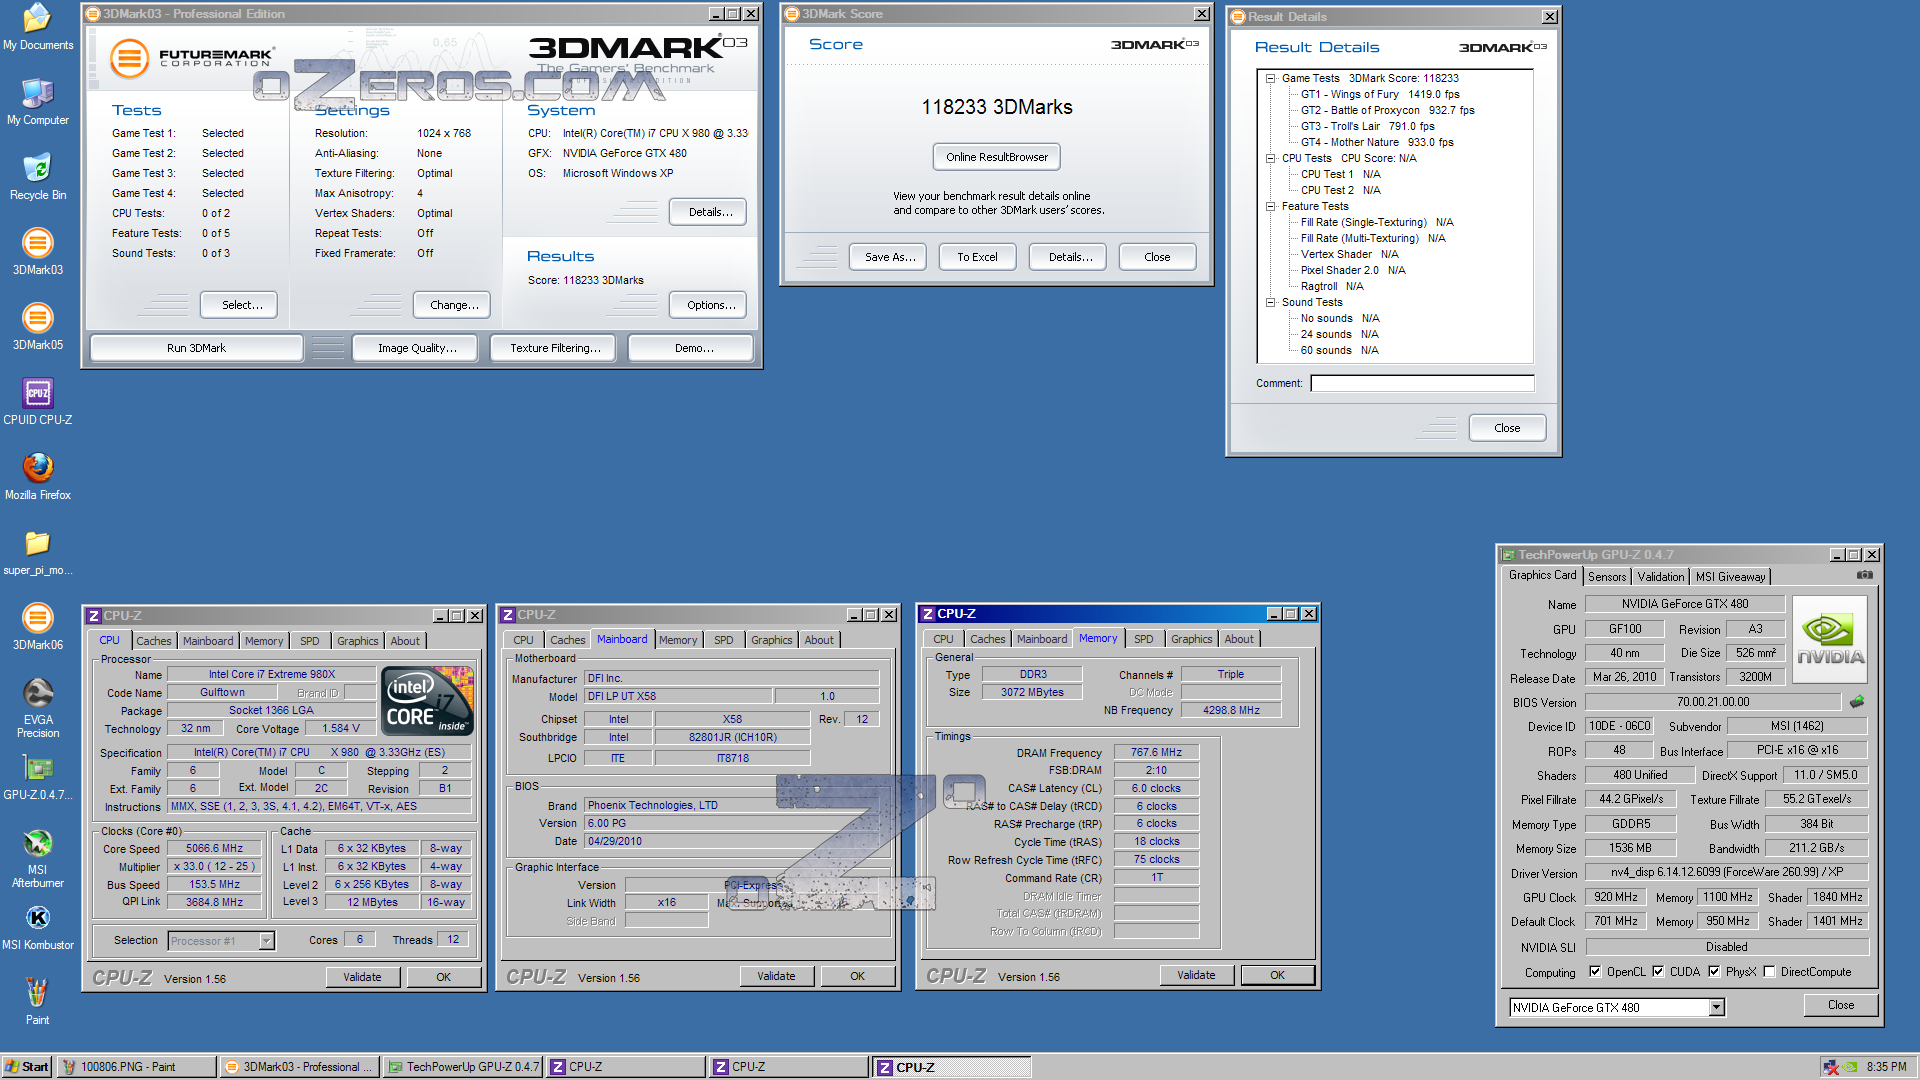Click the Run 3DMark button
This screenshot has width=1920, height=1080.
(x=196, y=348)
